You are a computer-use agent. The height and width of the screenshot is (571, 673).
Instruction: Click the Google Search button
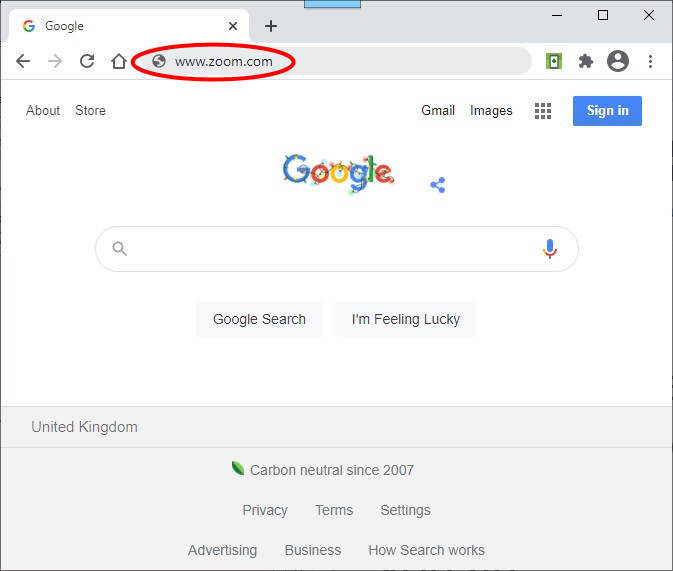(259, 319)
